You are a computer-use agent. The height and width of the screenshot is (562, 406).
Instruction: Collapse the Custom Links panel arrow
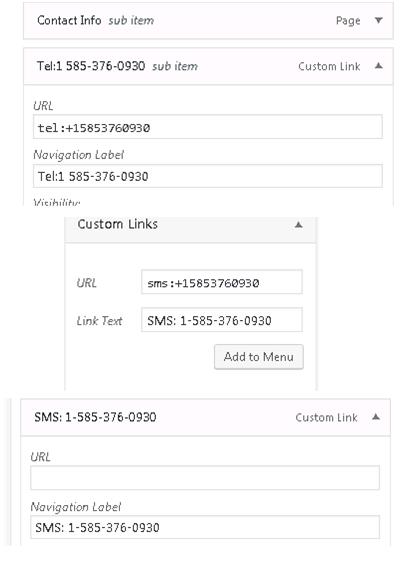click(x=298, y=225)
